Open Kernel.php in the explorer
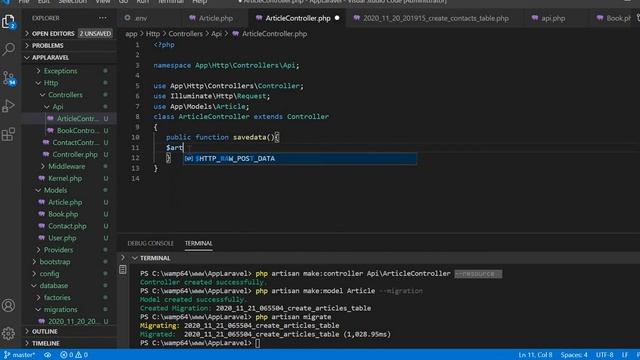 (x=65, y=178)
